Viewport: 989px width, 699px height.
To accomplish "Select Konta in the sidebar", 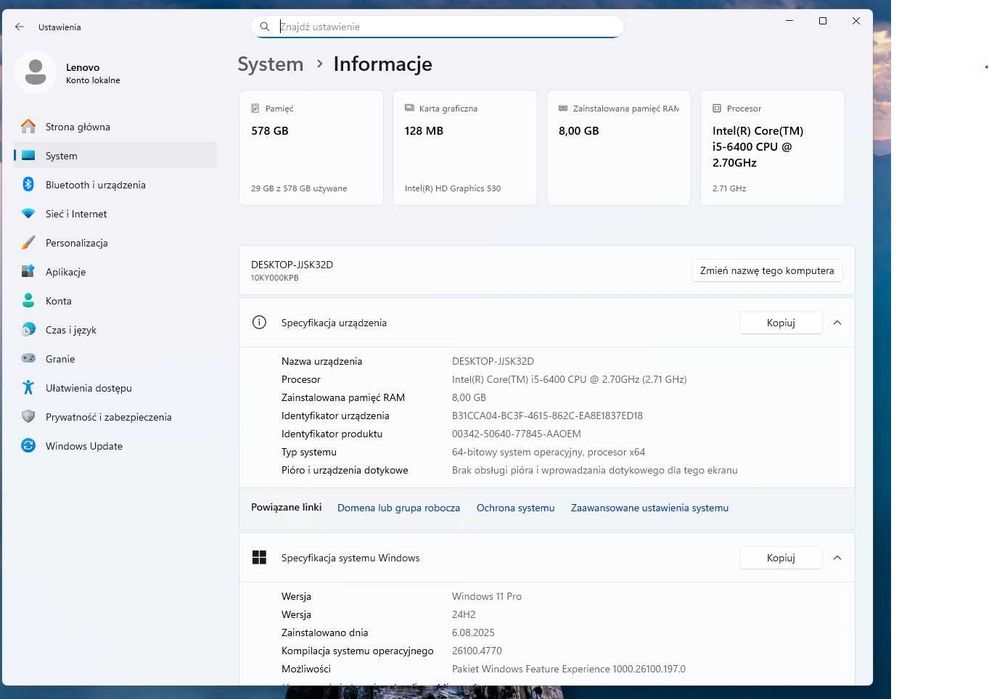I will pyautogui.click(x=115, y=301).
